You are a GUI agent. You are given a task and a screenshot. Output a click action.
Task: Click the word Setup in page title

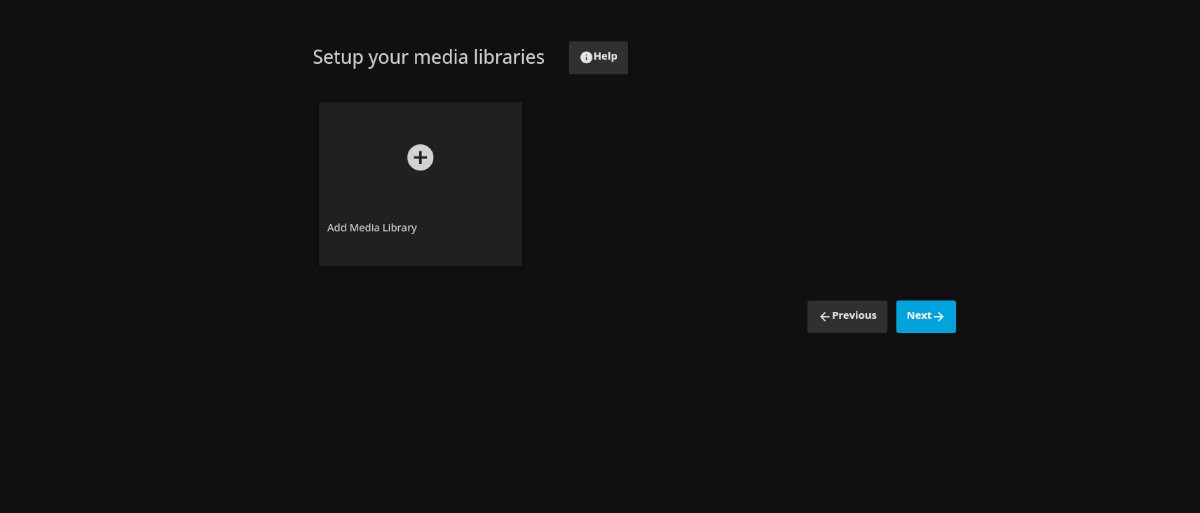[337, 57]
